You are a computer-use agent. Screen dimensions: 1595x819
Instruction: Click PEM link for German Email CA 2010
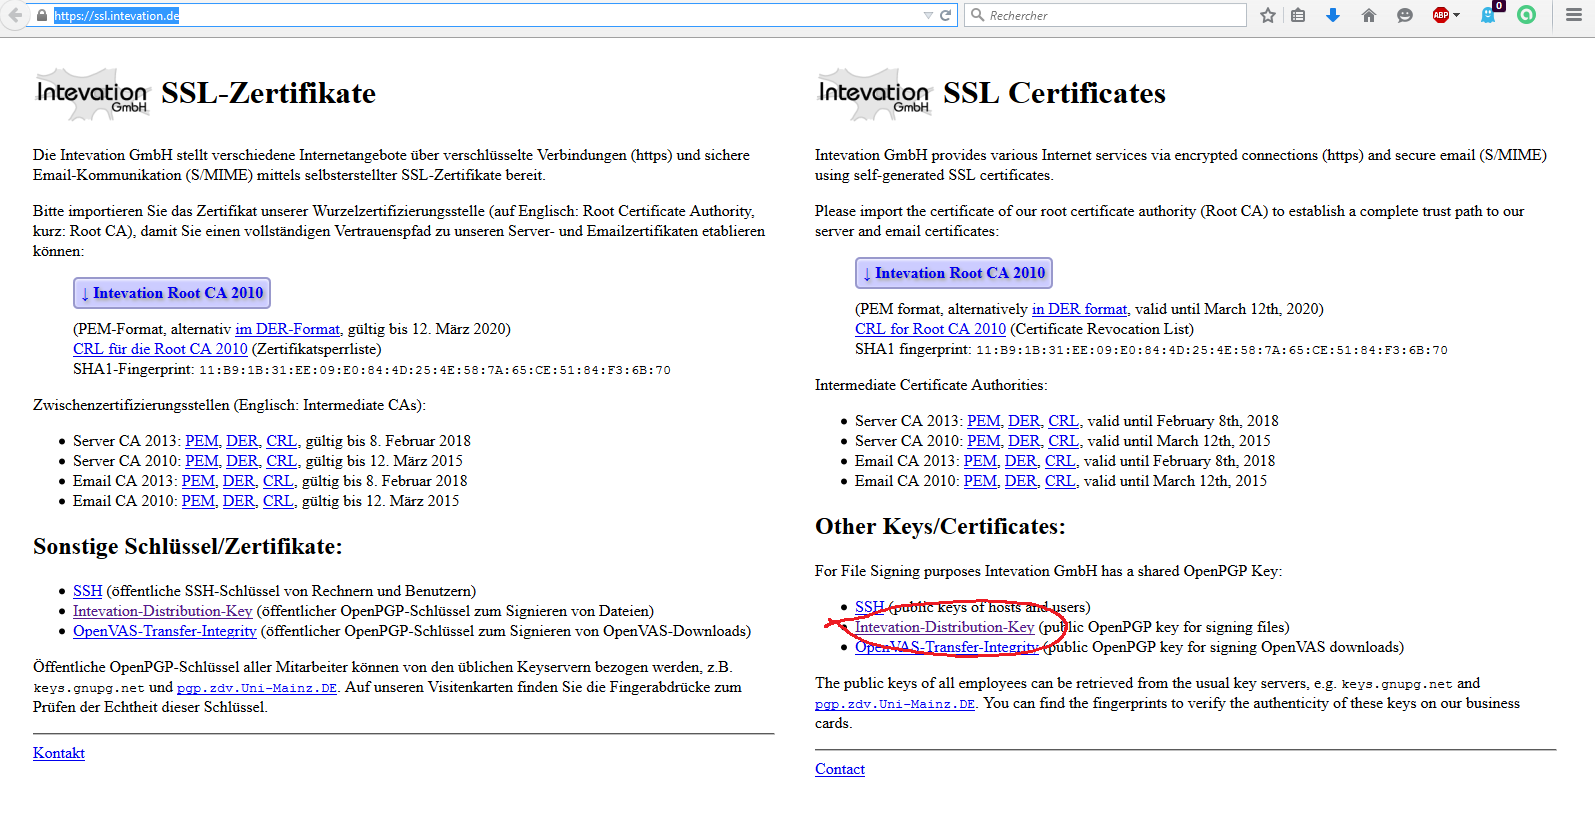tap(198, 501)
